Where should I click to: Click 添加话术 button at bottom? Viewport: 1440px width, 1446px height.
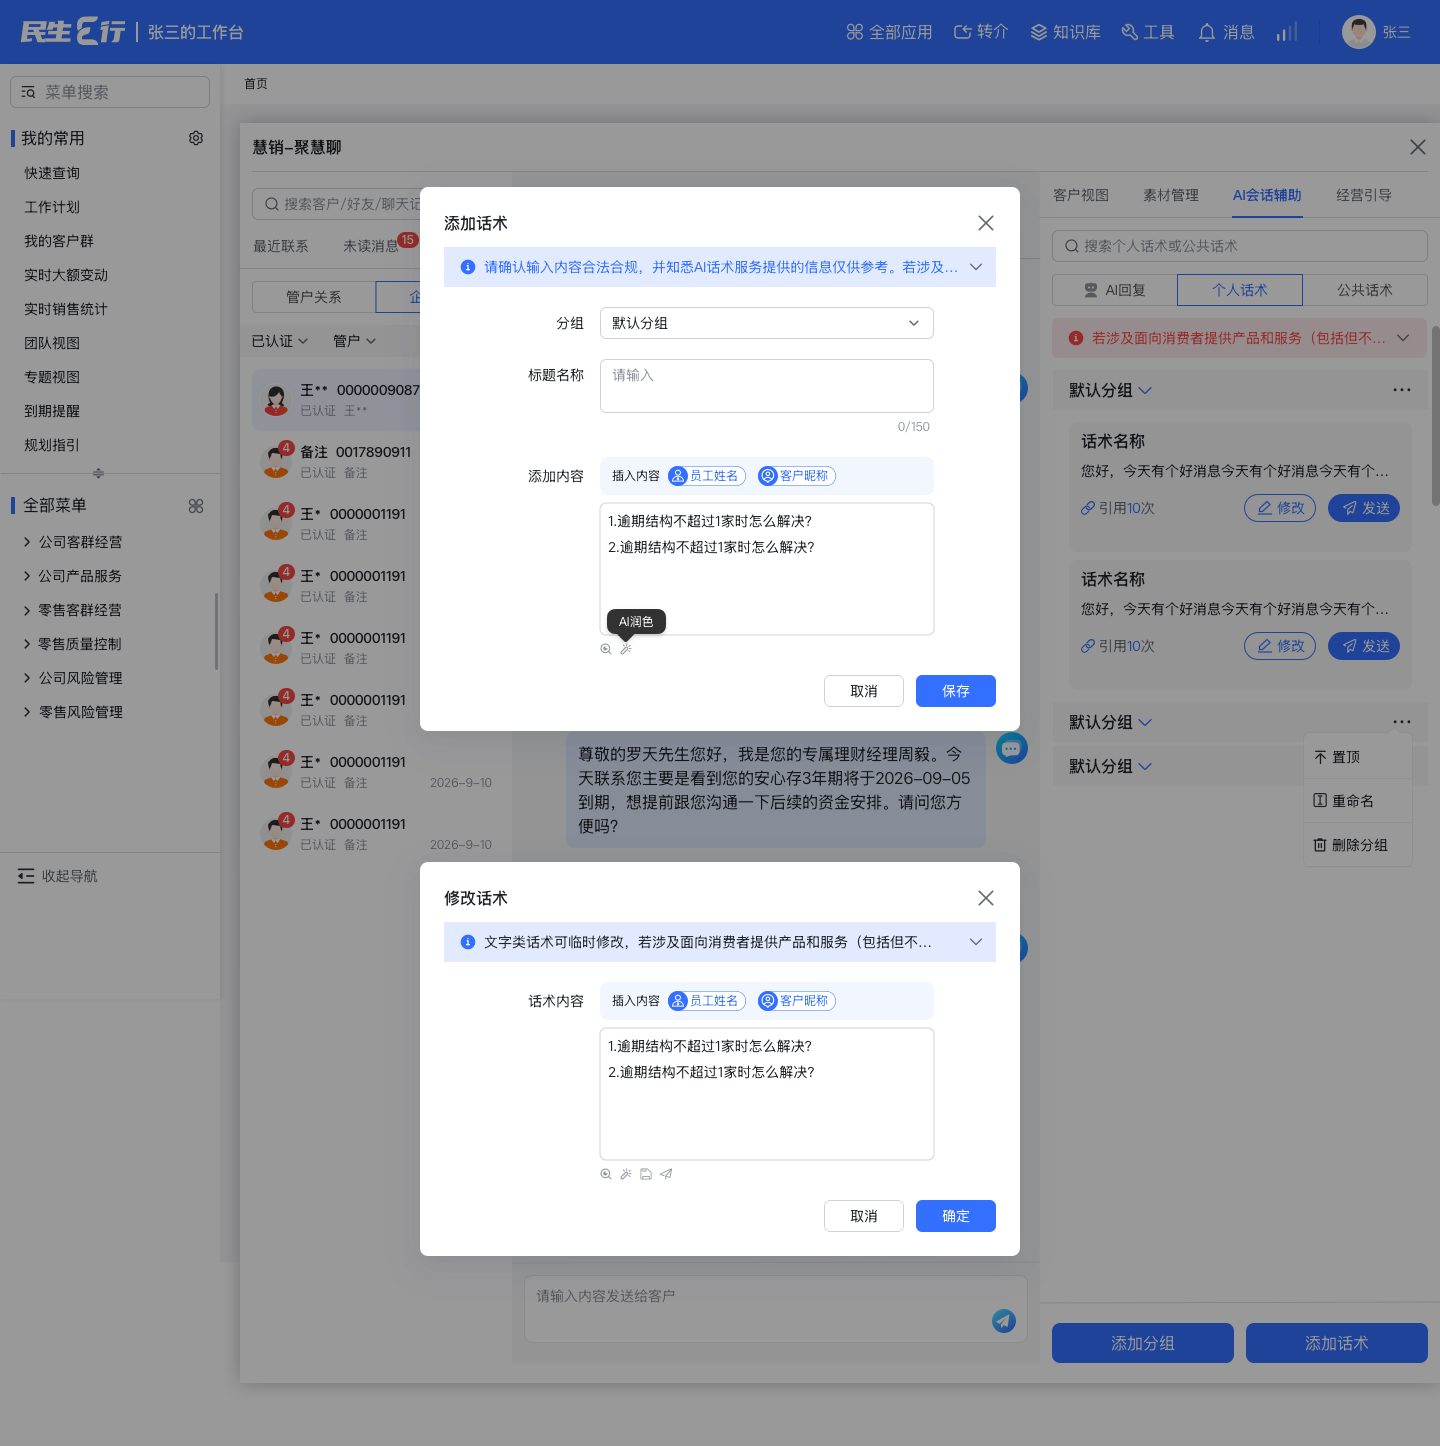click(1337, 1343)
